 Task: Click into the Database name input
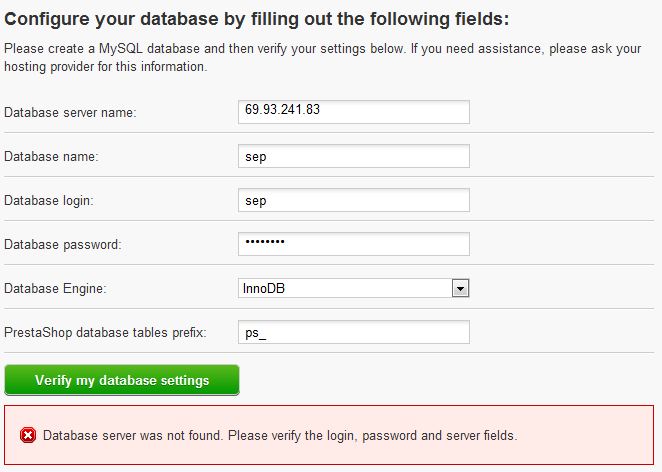tap(354, 156)
